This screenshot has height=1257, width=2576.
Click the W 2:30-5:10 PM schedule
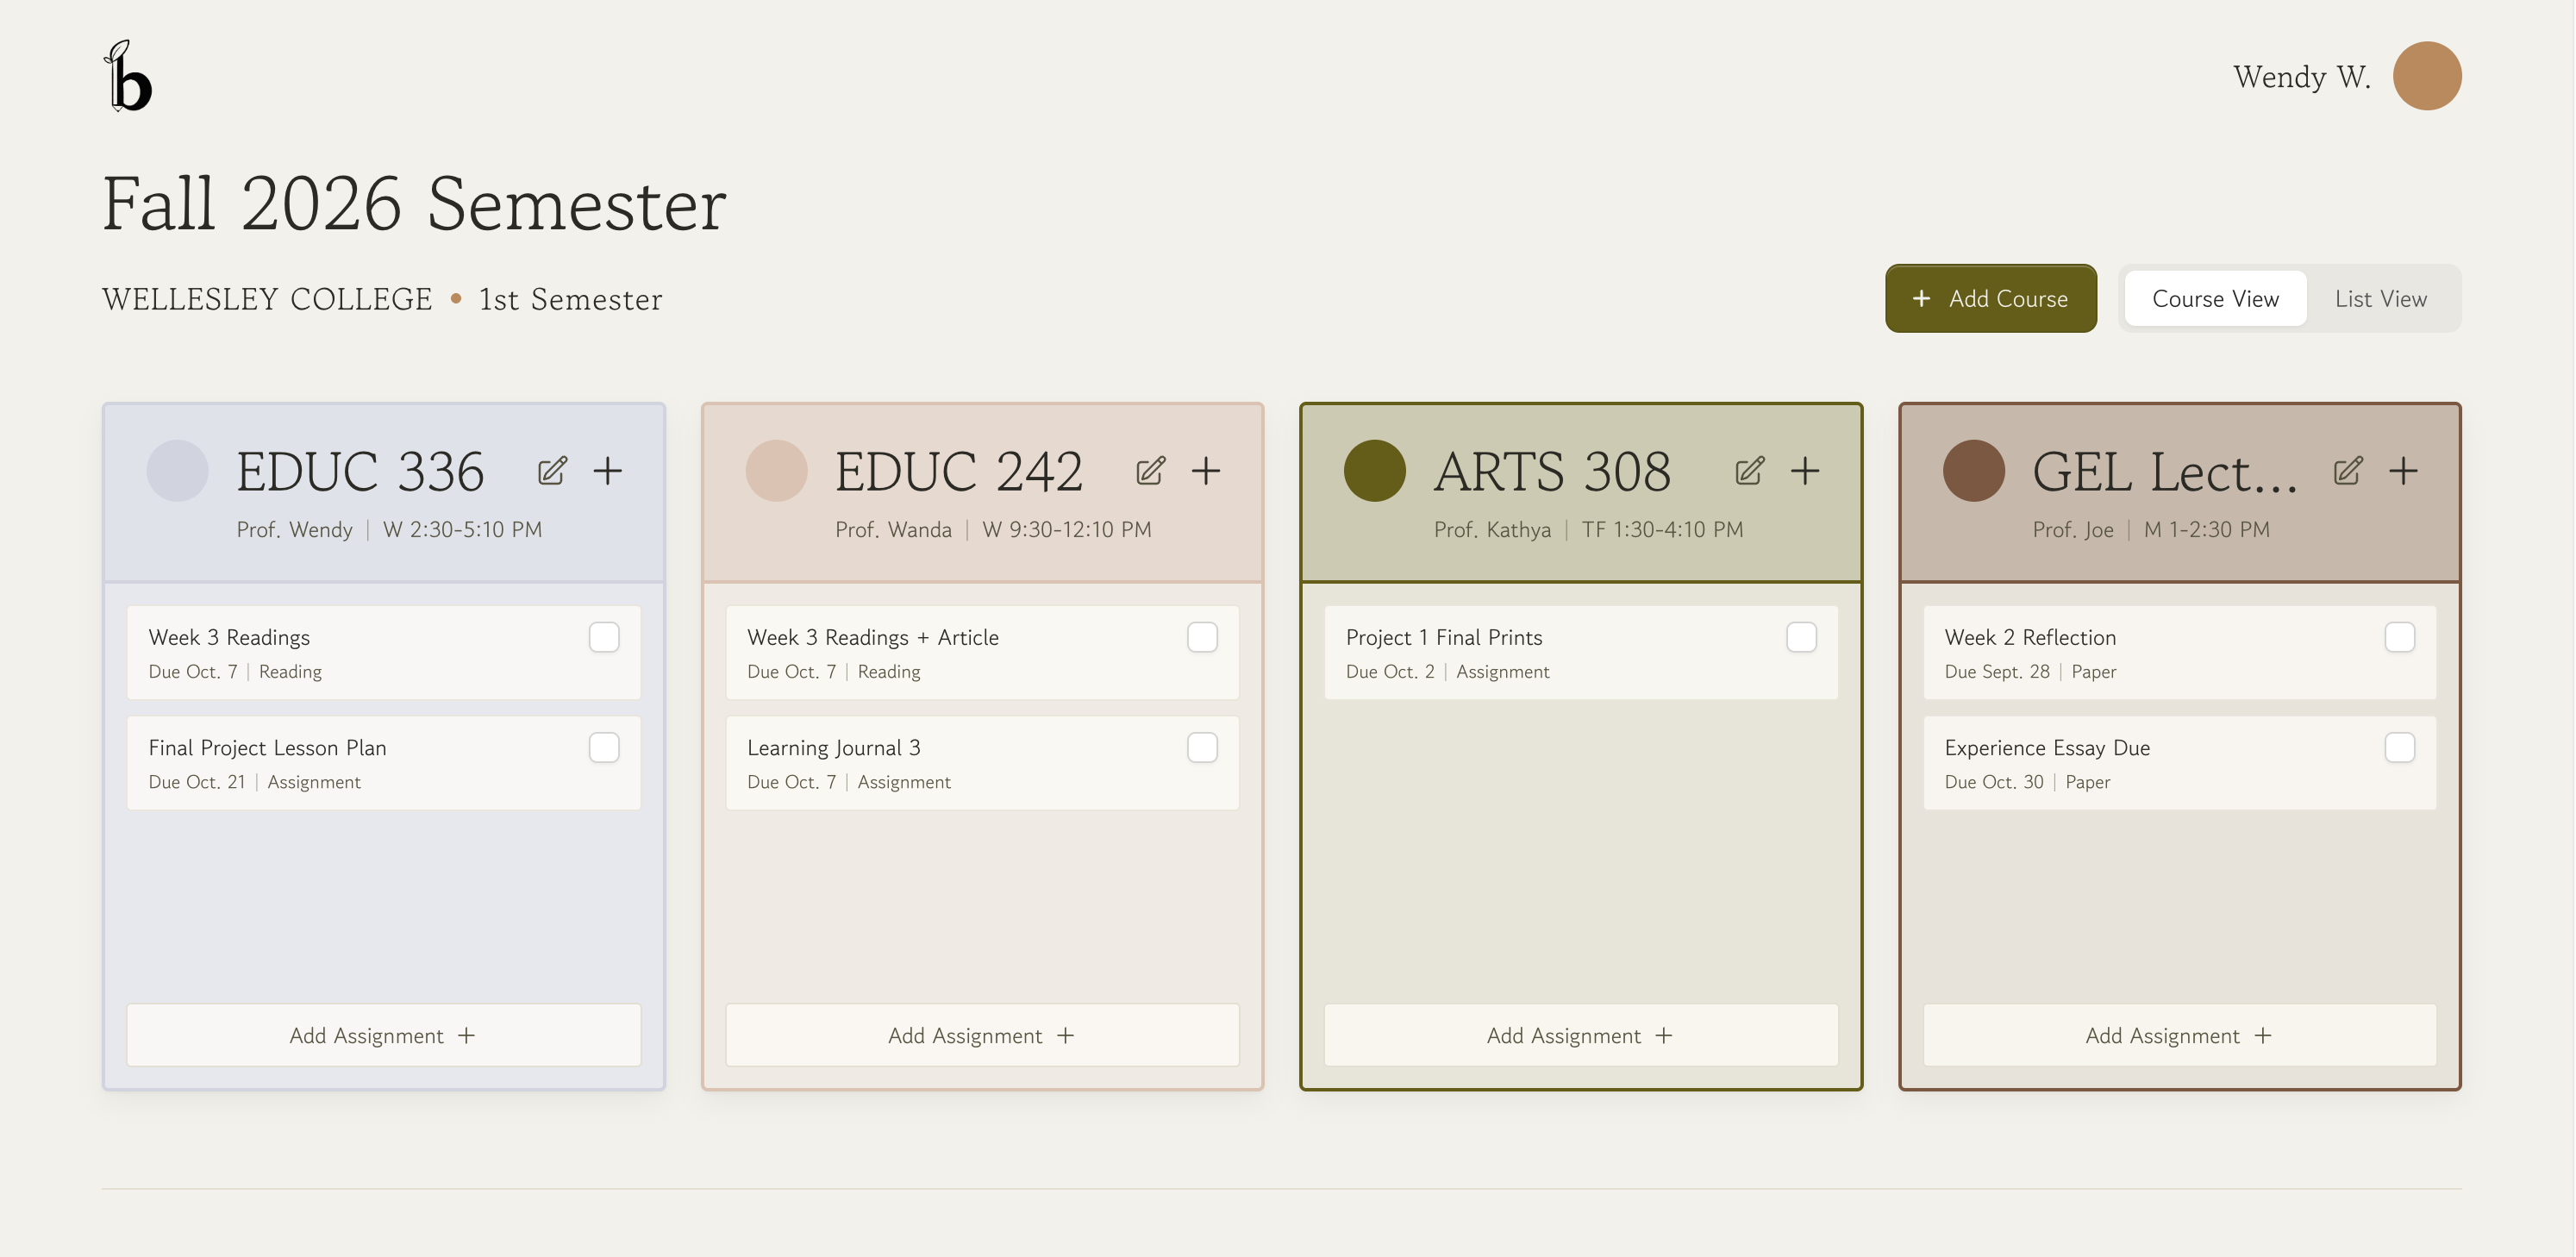[x=462, y=530]
